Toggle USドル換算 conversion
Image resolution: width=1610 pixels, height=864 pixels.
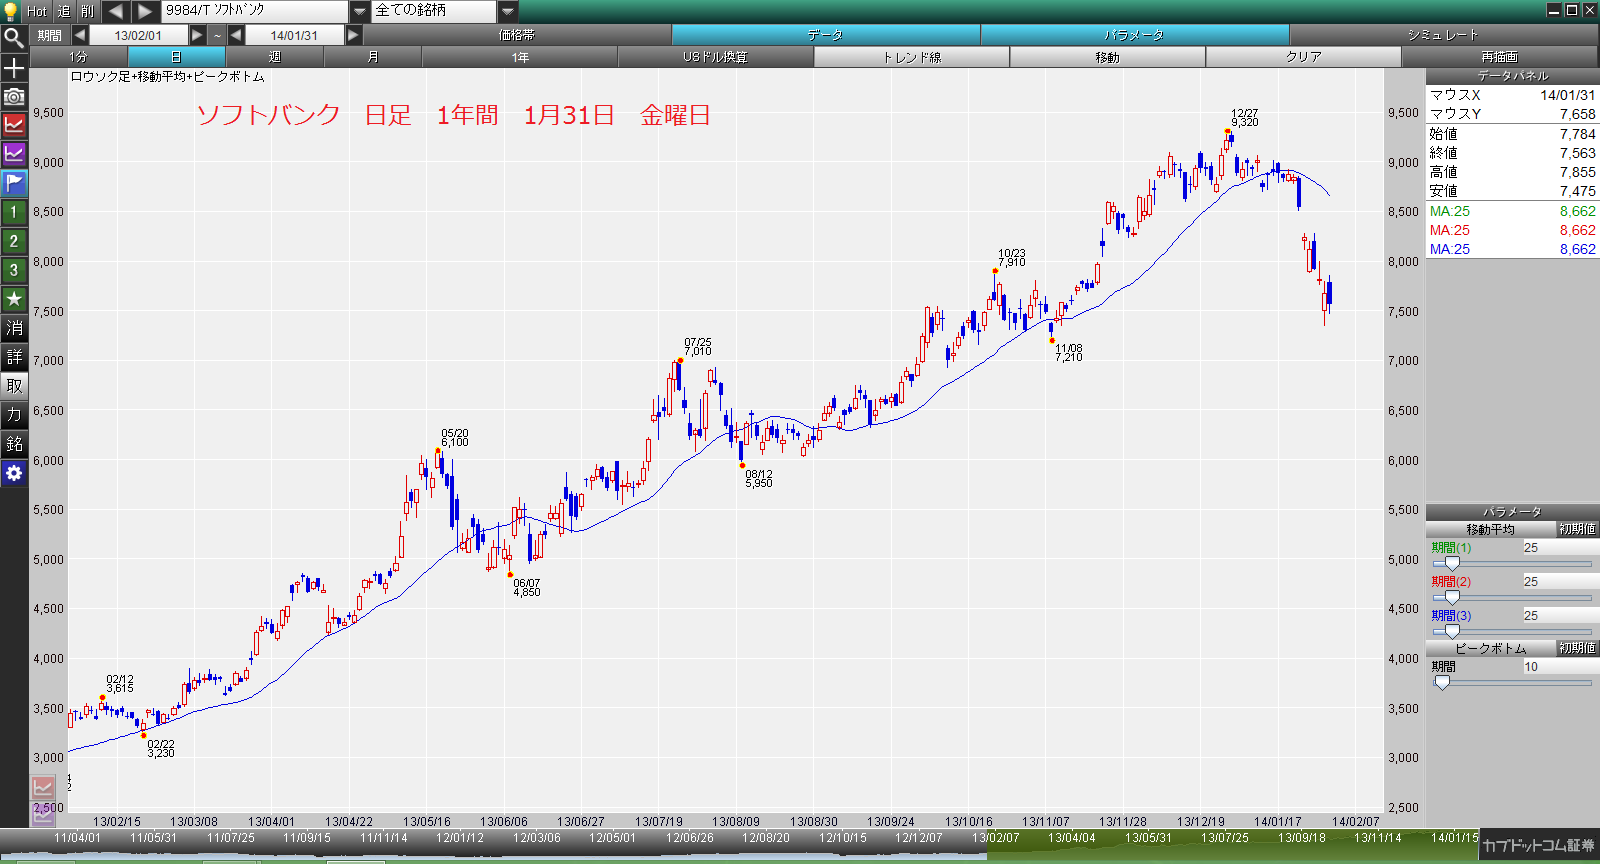(716, 57)
